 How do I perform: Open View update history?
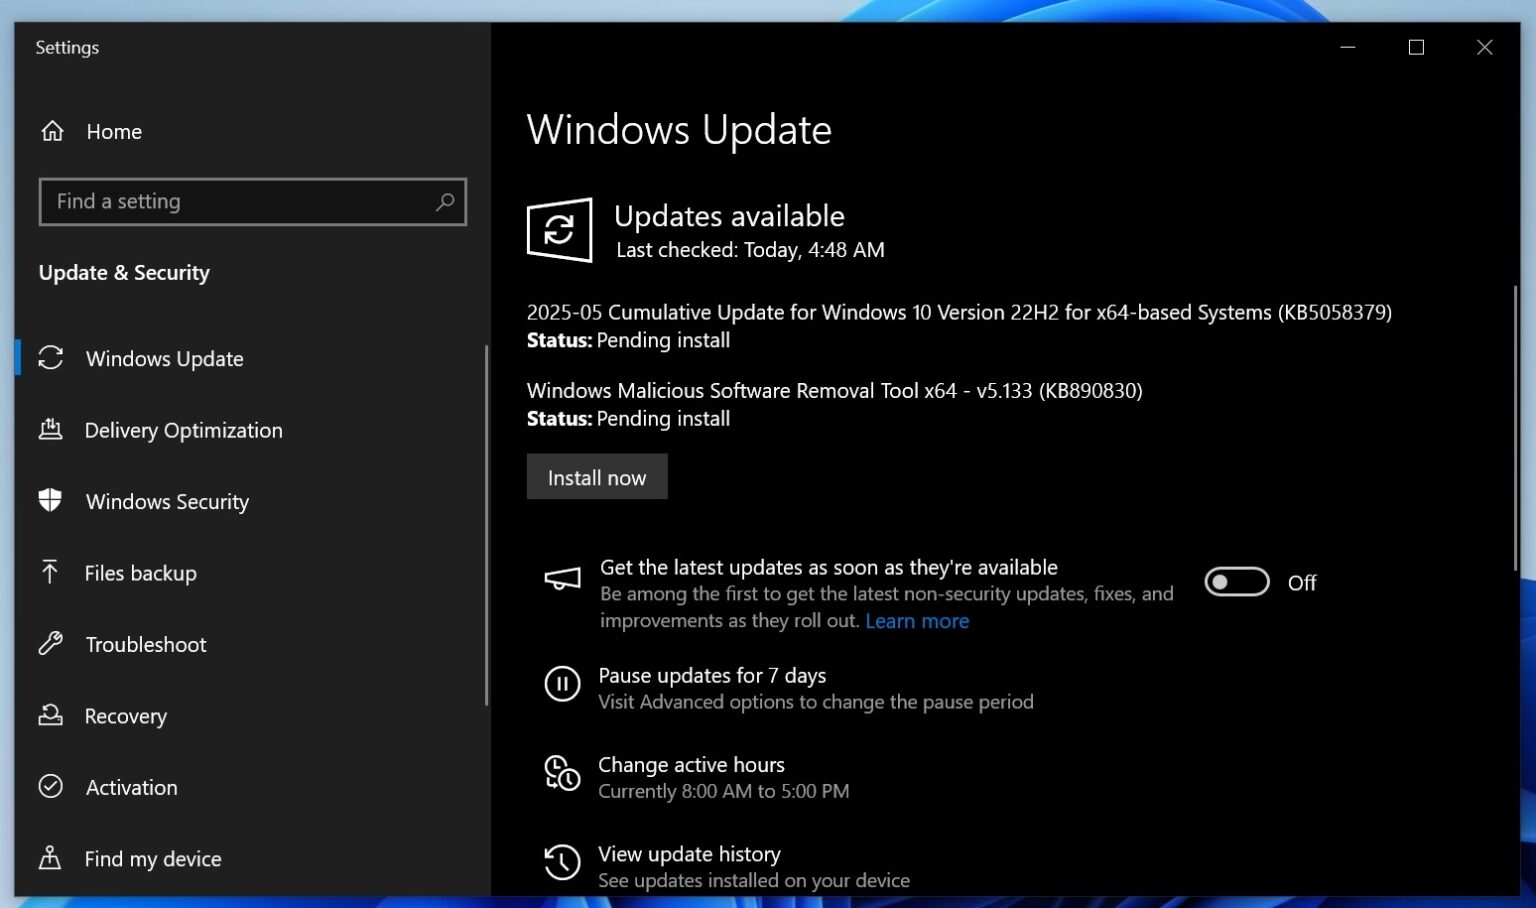(688, 854)
